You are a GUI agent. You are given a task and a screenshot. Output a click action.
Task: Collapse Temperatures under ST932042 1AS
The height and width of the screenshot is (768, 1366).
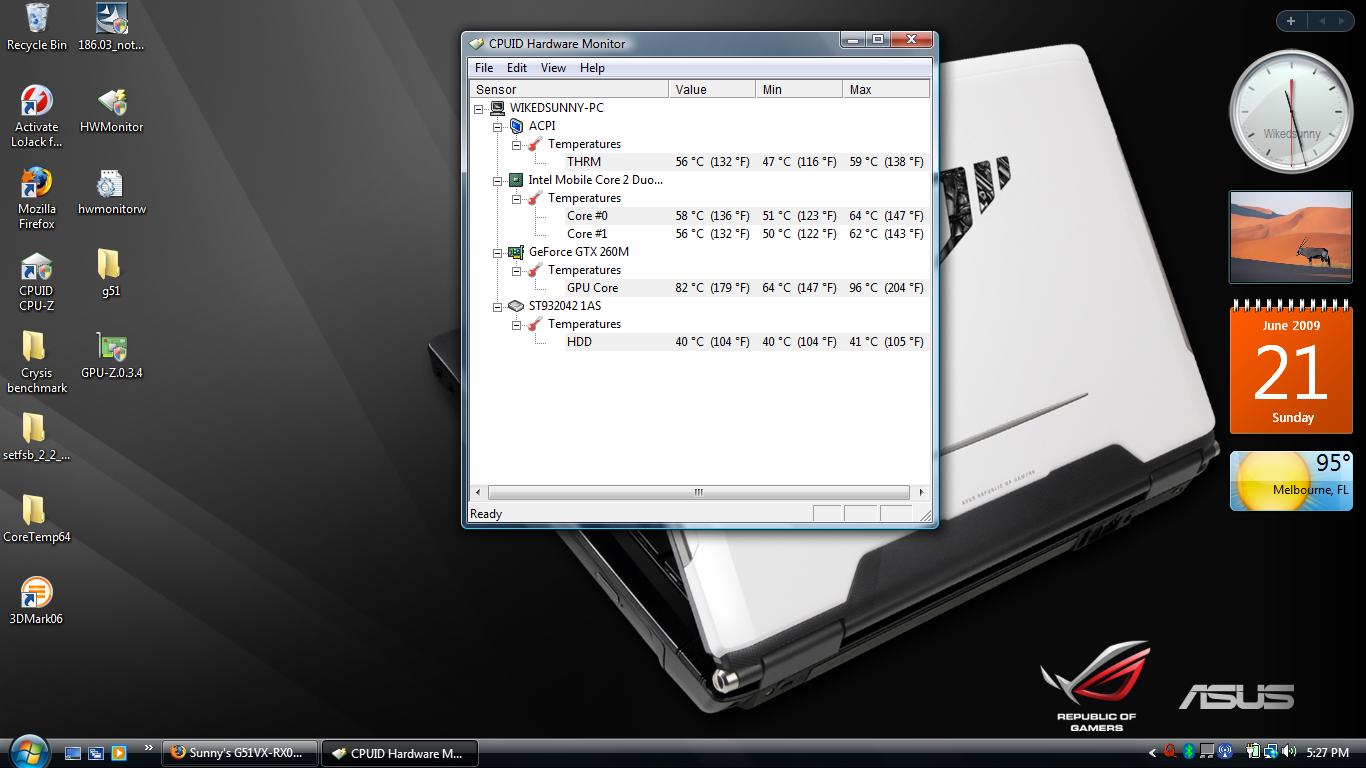coord(516,324)
